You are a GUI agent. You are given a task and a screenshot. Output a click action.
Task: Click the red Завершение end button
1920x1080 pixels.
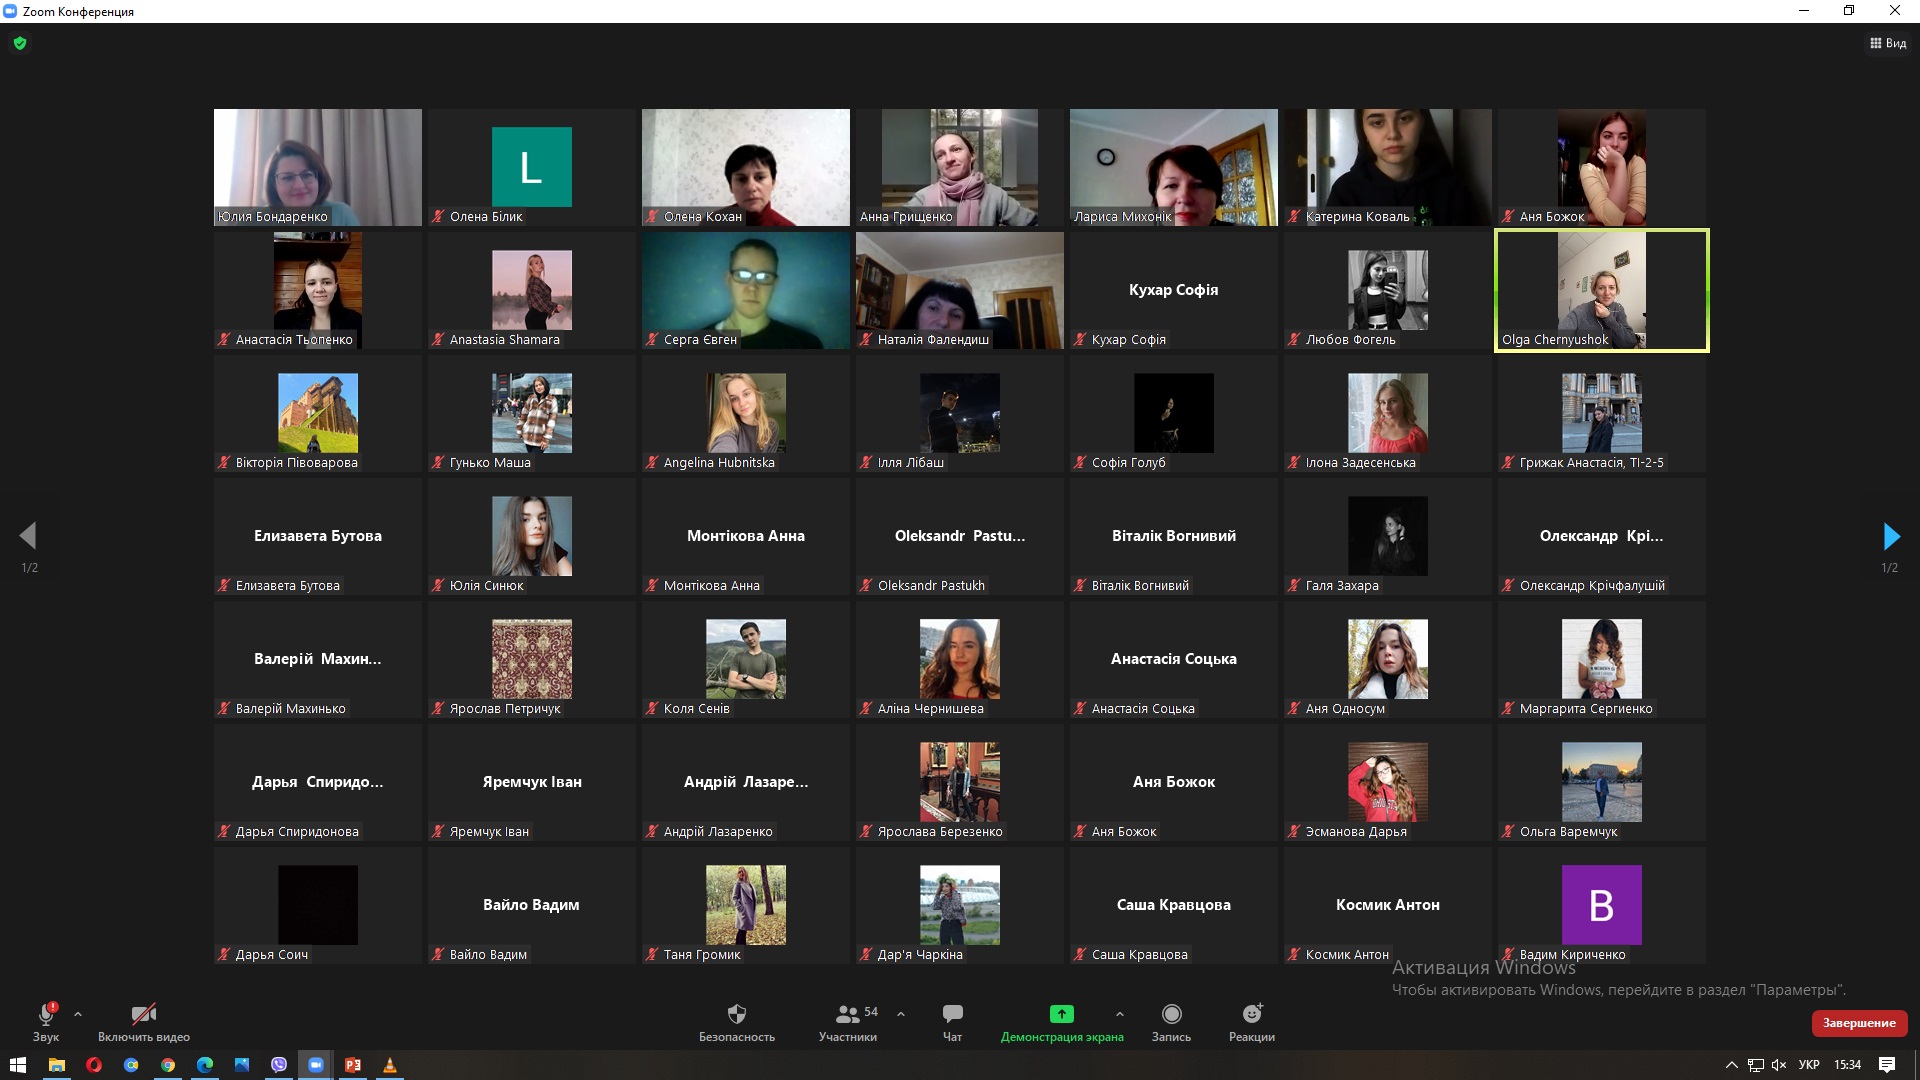(x=1858, y=1023)
